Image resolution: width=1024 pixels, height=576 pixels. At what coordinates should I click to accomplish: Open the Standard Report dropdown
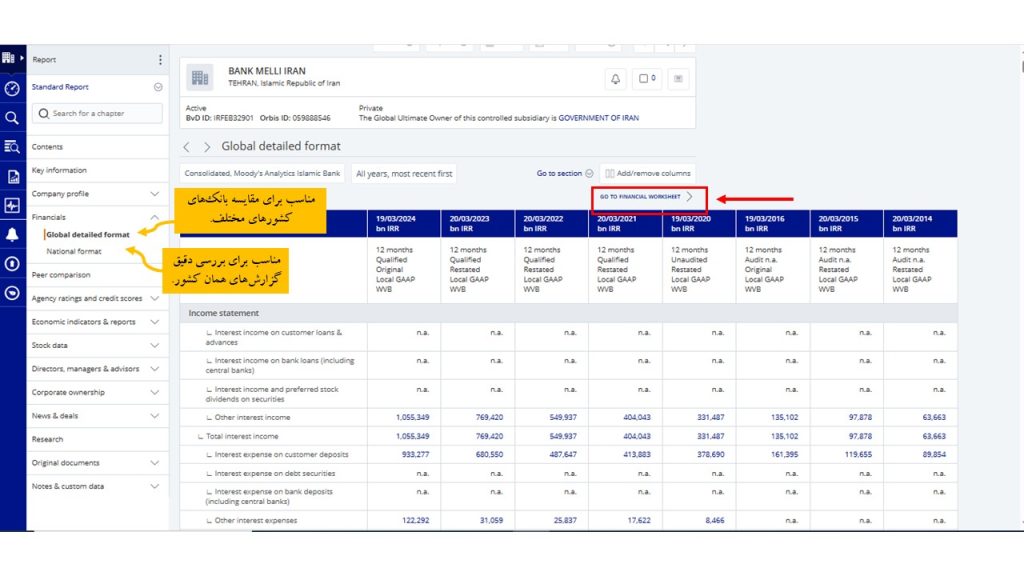click(158, 87)
